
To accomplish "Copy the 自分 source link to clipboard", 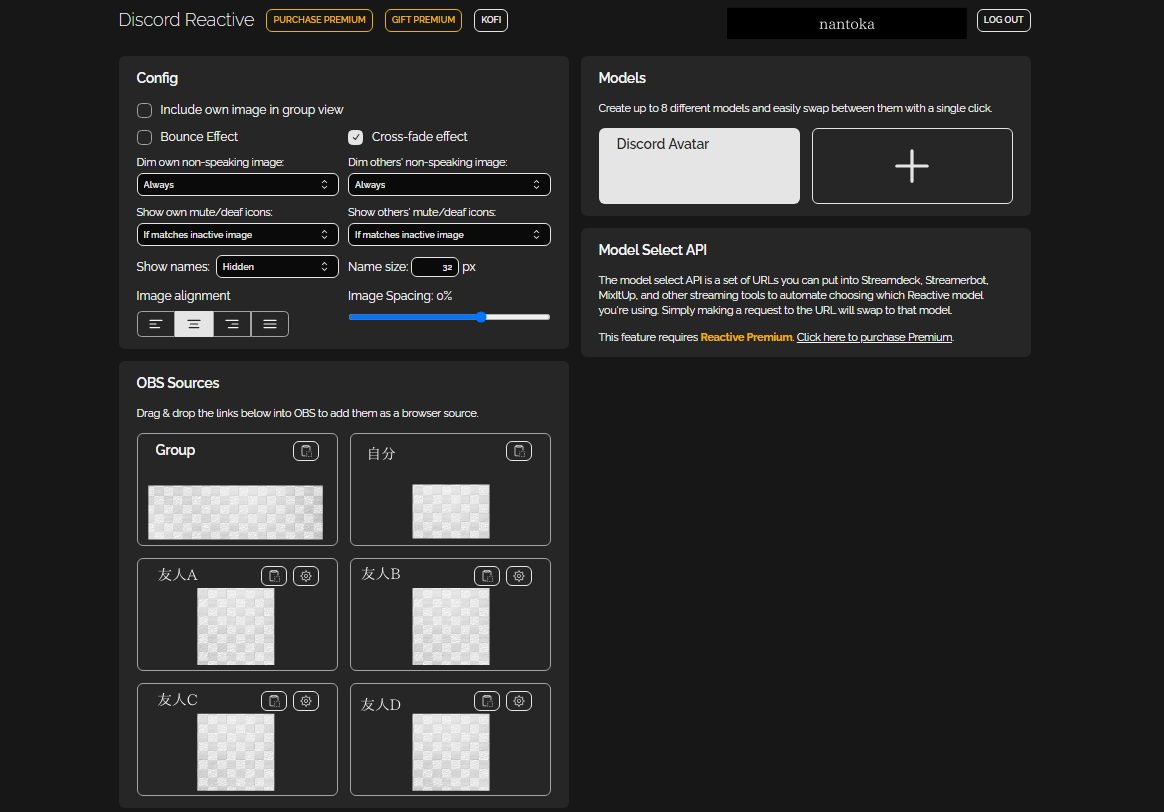I will tap(519, 451).
